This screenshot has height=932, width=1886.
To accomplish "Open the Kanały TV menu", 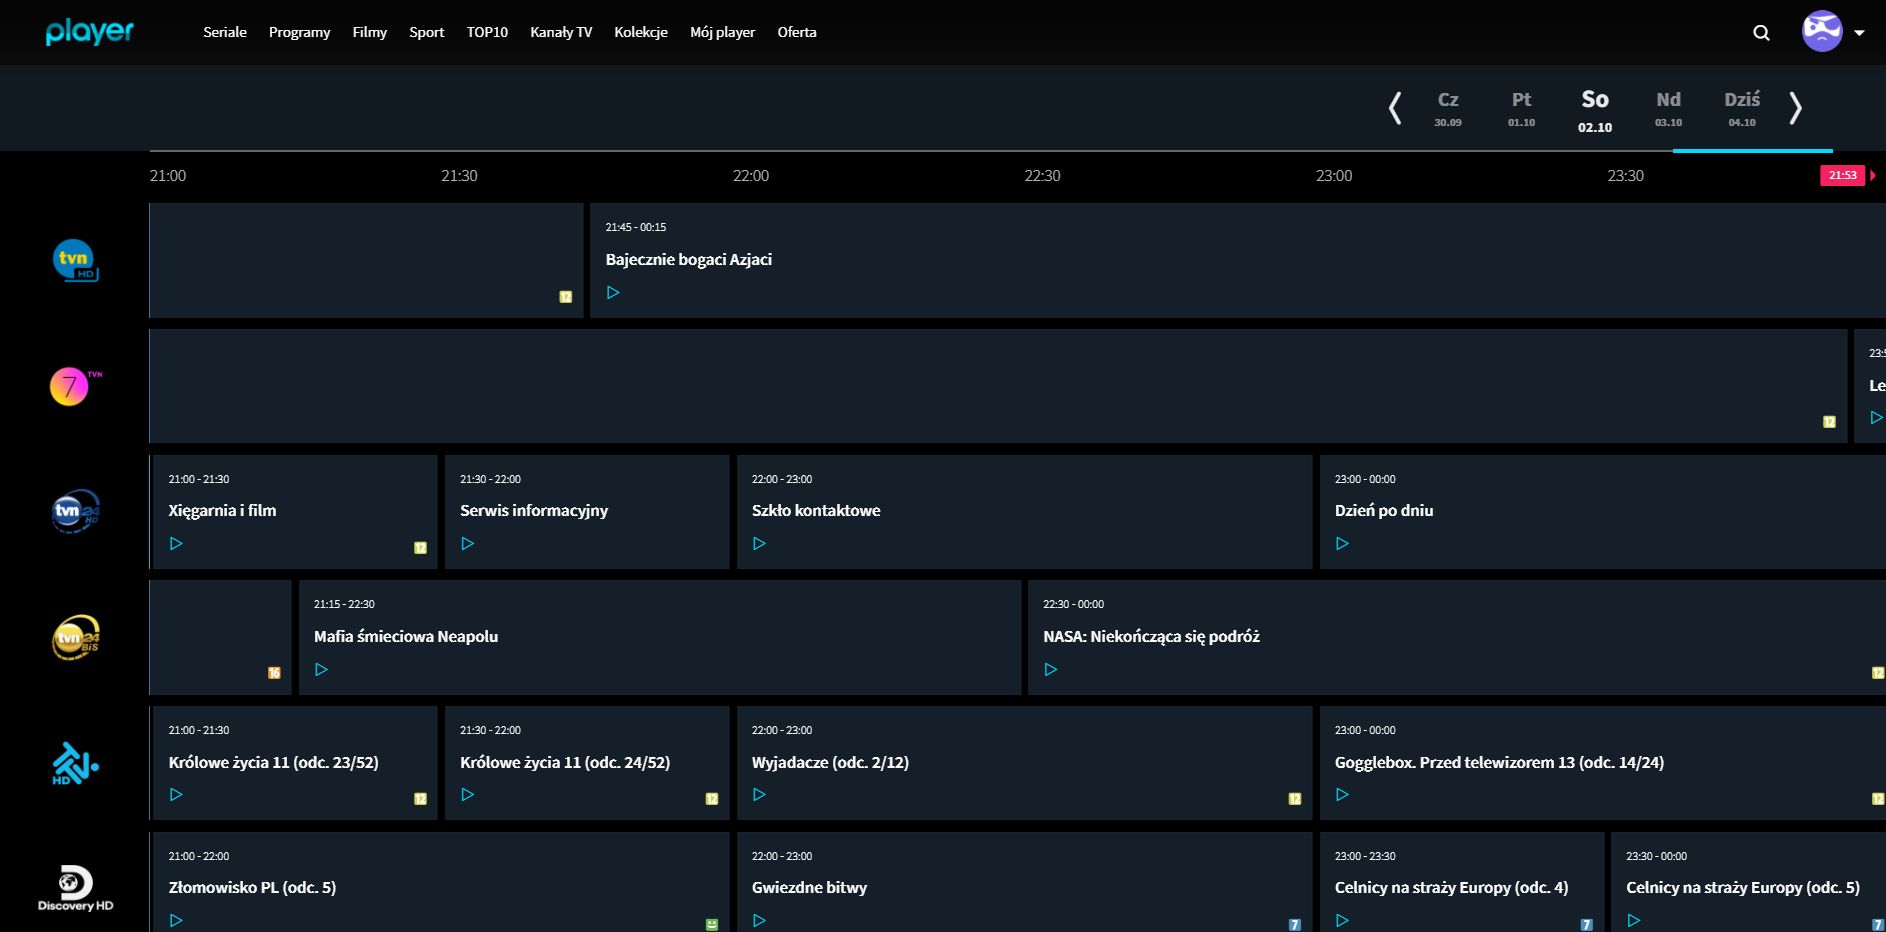I will pyautogui.click(x=561, y=32).
